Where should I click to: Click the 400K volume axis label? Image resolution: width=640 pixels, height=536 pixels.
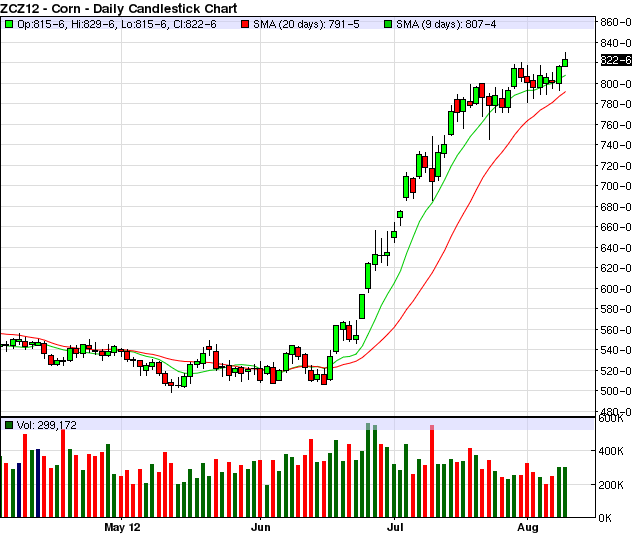pos(611,451)
